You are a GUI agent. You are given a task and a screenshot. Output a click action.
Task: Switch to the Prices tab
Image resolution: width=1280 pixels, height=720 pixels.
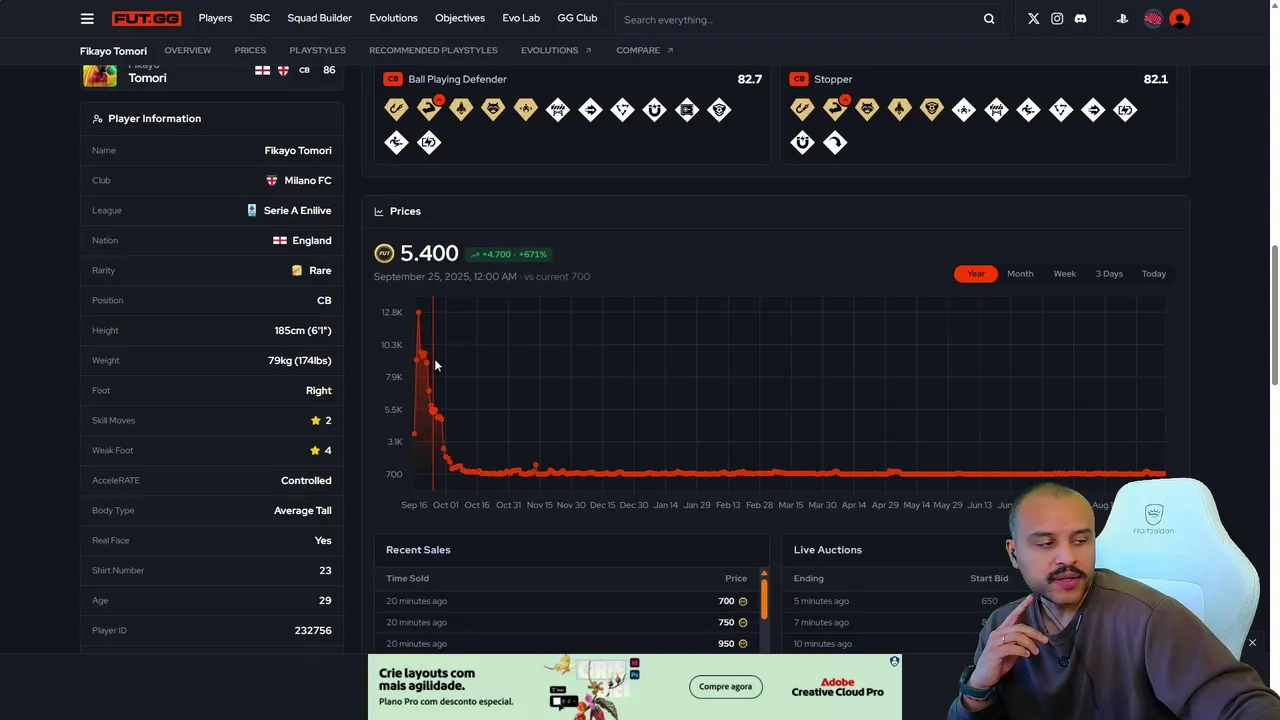click(x=250, y=50)
